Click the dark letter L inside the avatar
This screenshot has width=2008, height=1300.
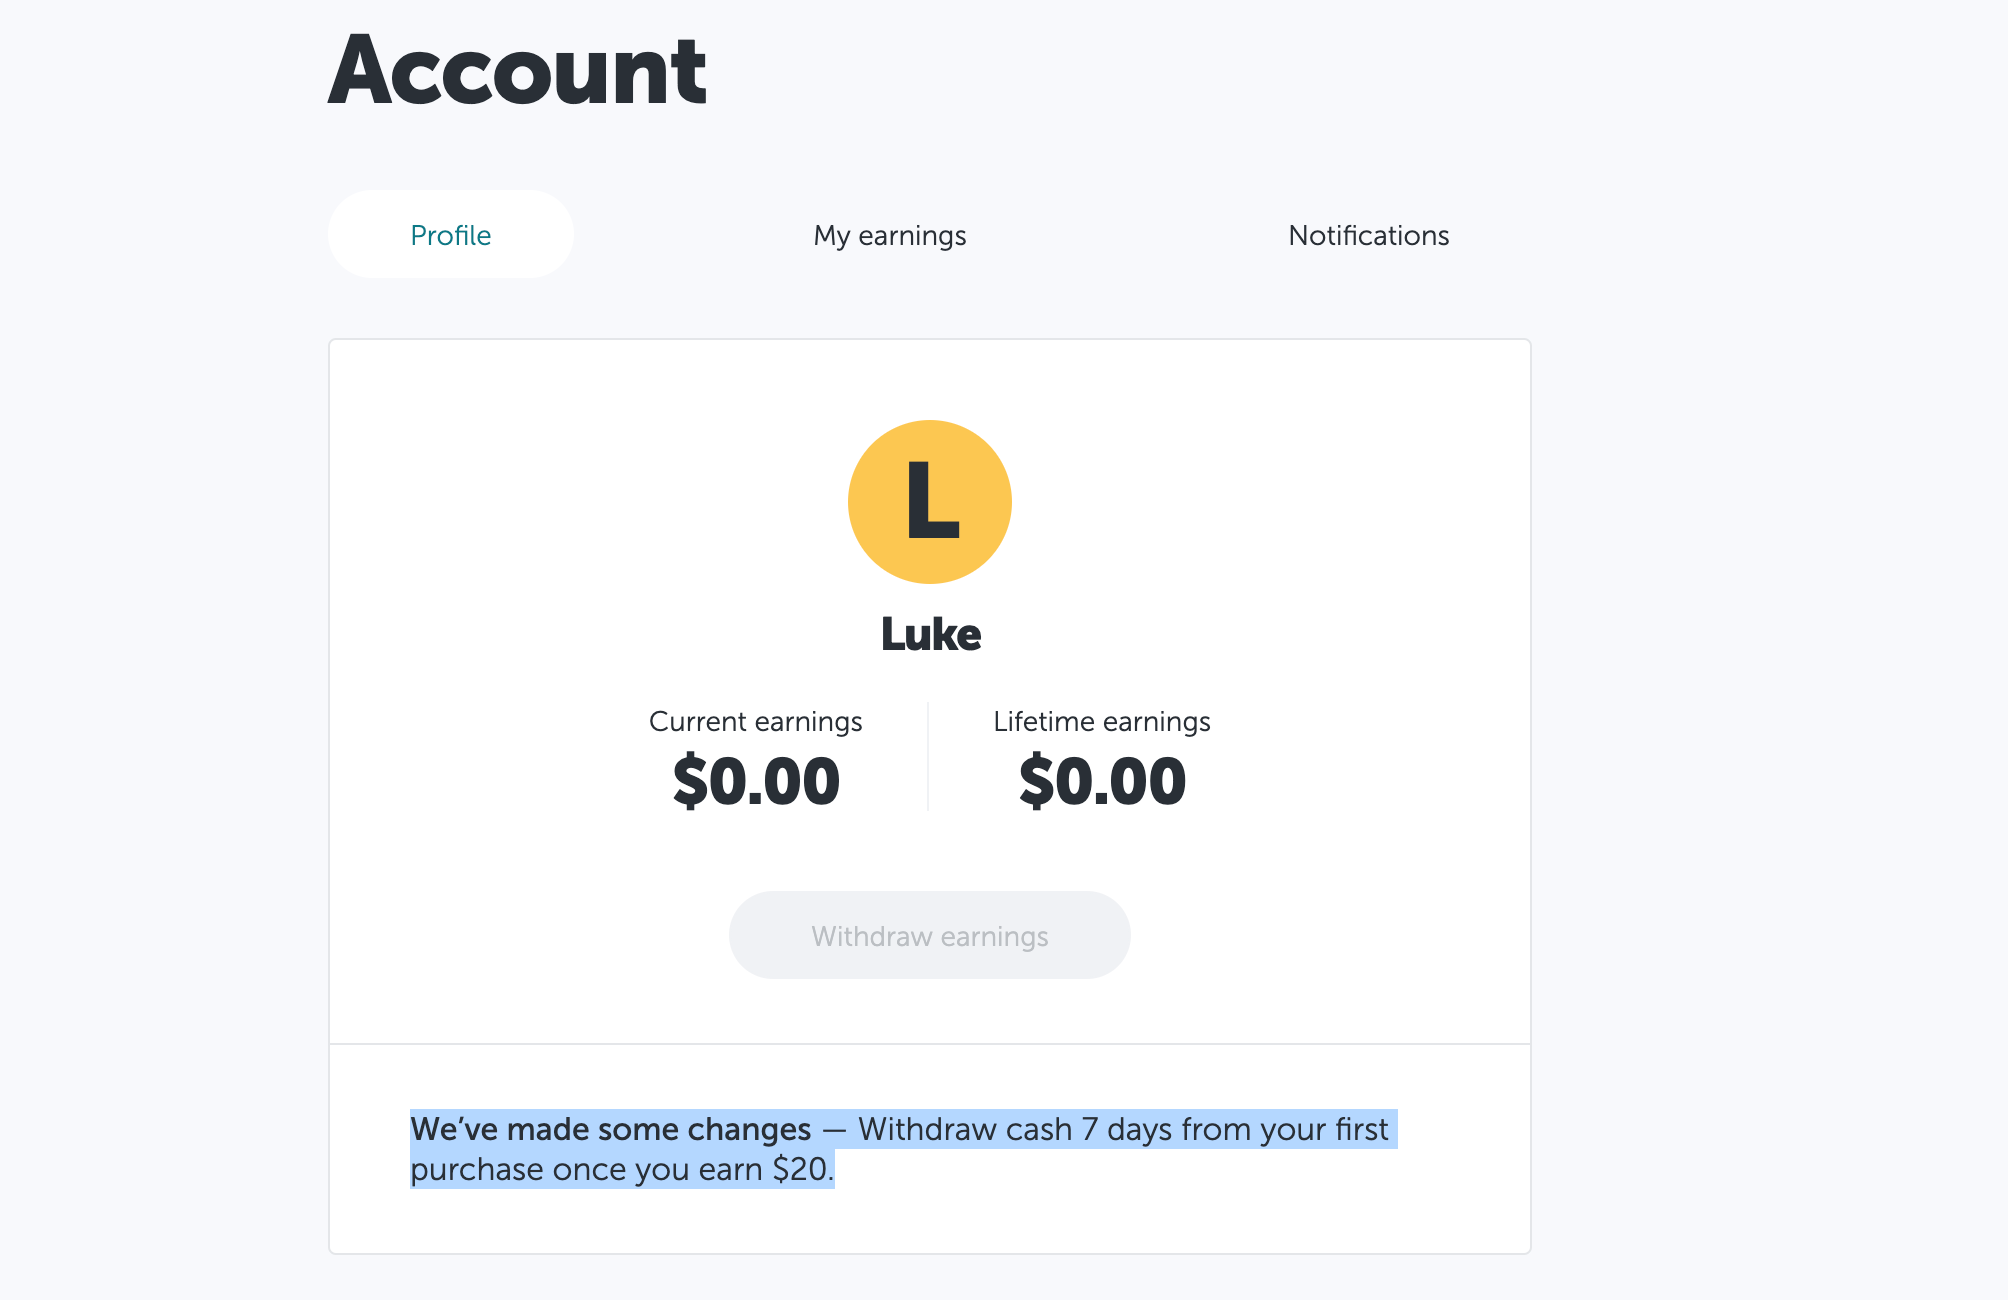click(x=932, y=500)
